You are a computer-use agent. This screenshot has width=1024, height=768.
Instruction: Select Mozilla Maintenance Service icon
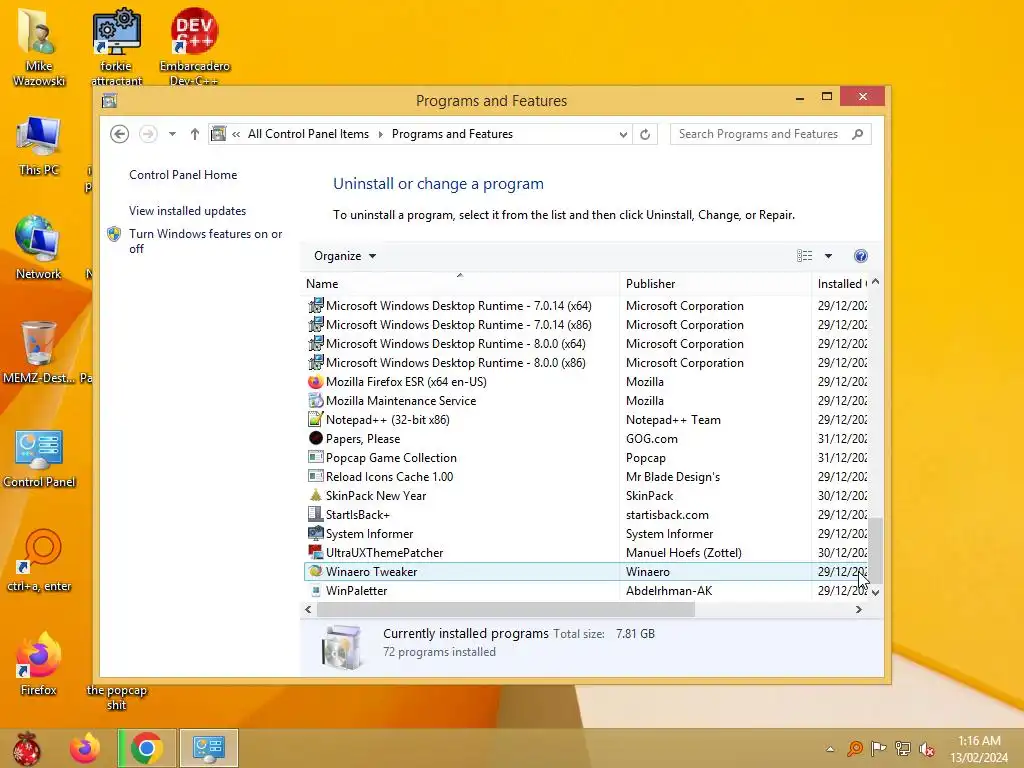click(x=315, y=400)
